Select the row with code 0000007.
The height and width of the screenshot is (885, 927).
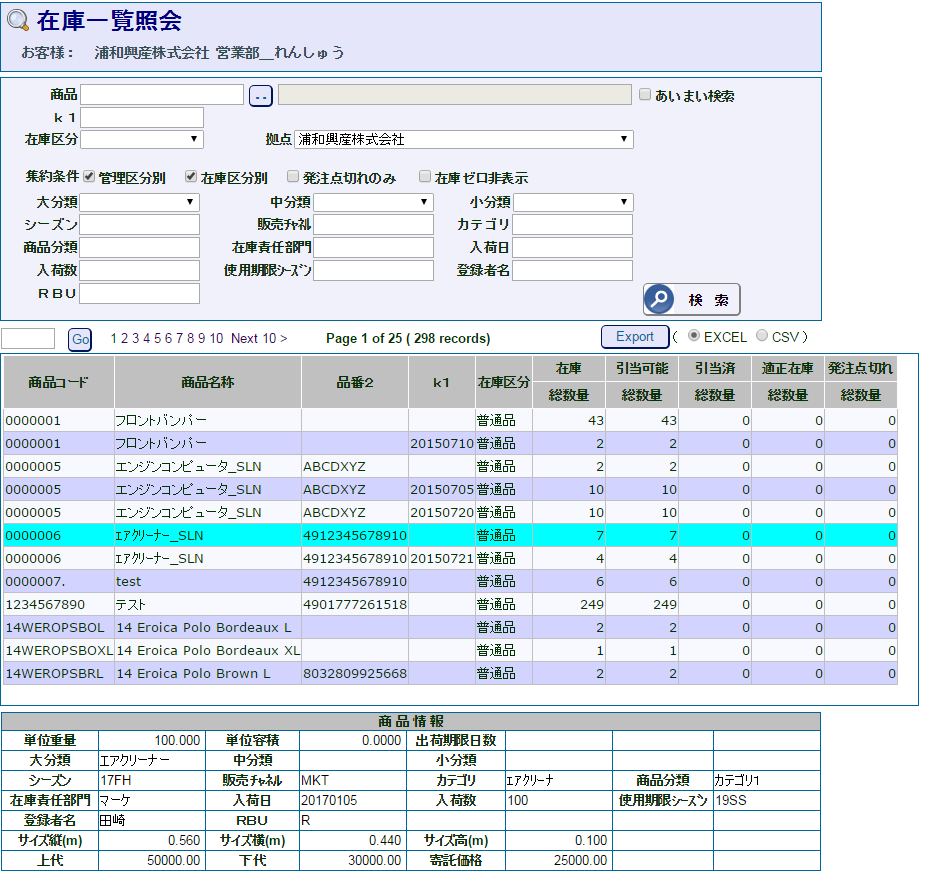point(450,582)
